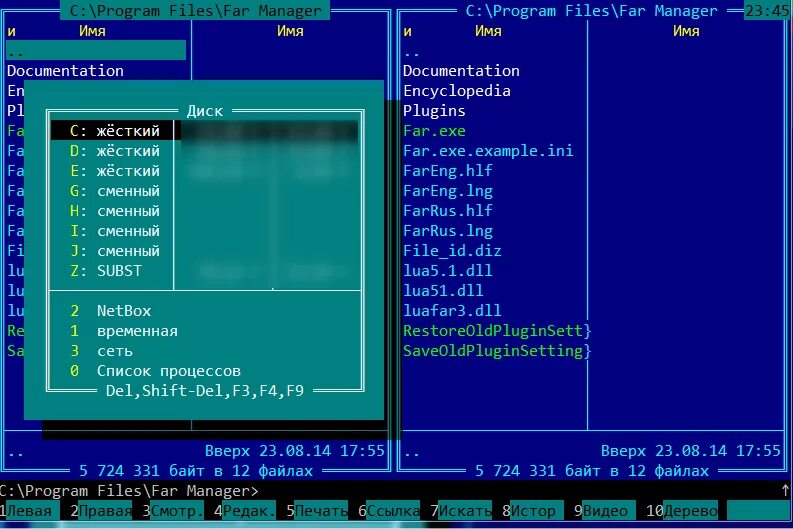Choose removable drive J: сменный

[x=205, y=251]
